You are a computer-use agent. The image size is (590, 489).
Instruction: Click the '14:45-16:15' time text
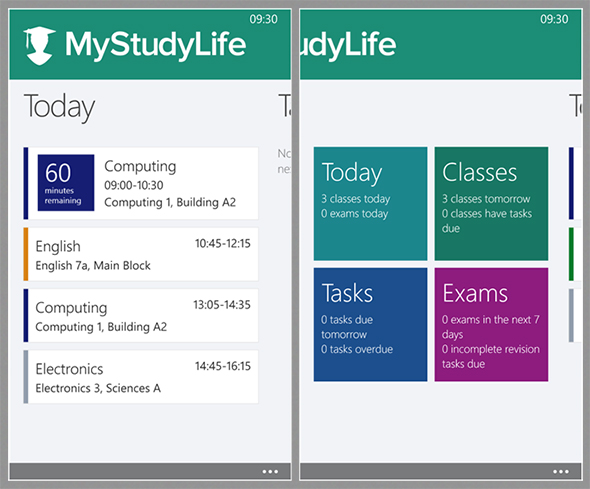223,366
